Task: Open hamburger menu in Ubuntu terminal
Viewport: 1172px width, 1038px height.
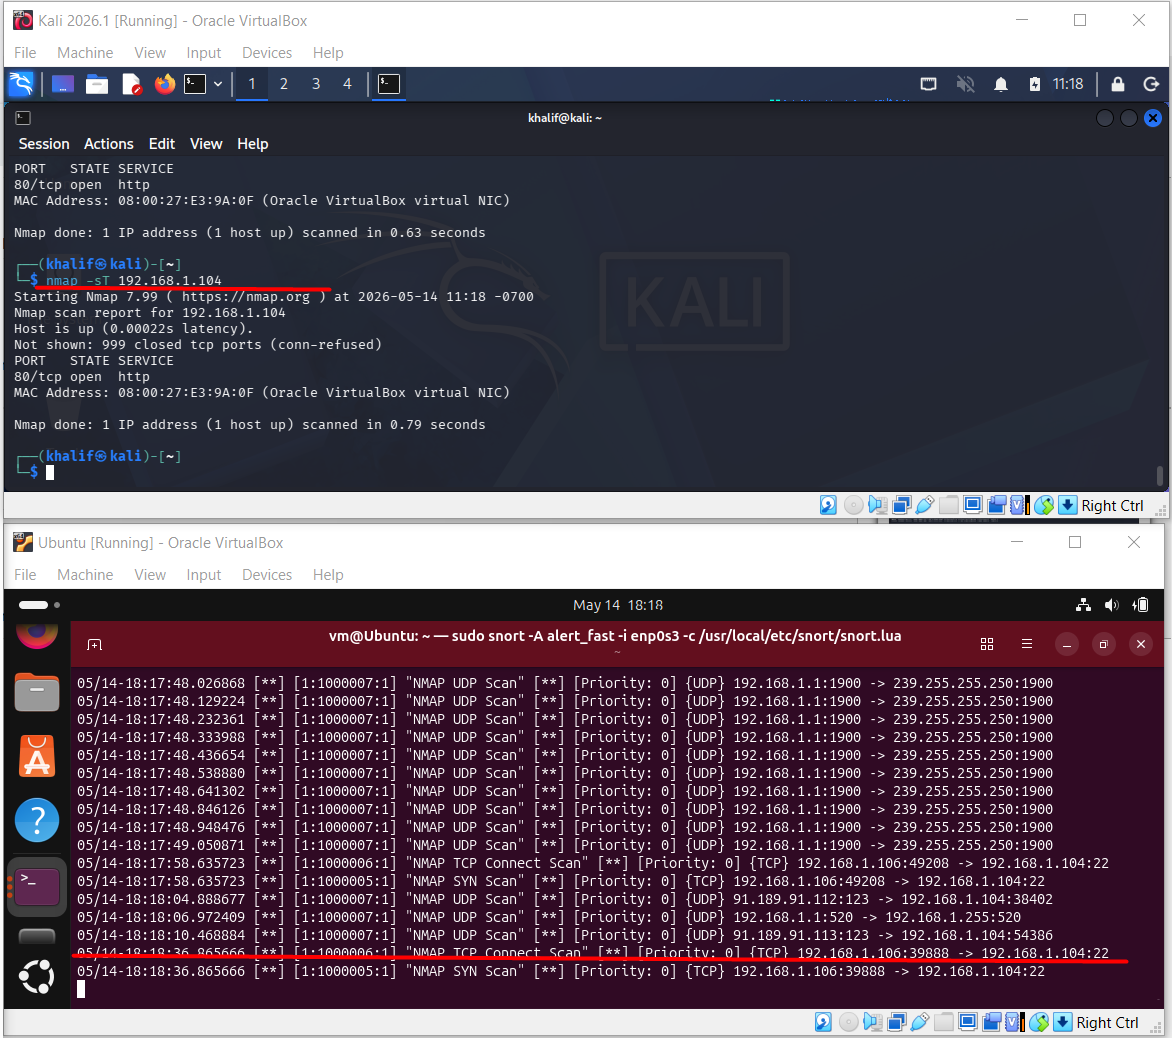Action: [x=1027, y=644]
